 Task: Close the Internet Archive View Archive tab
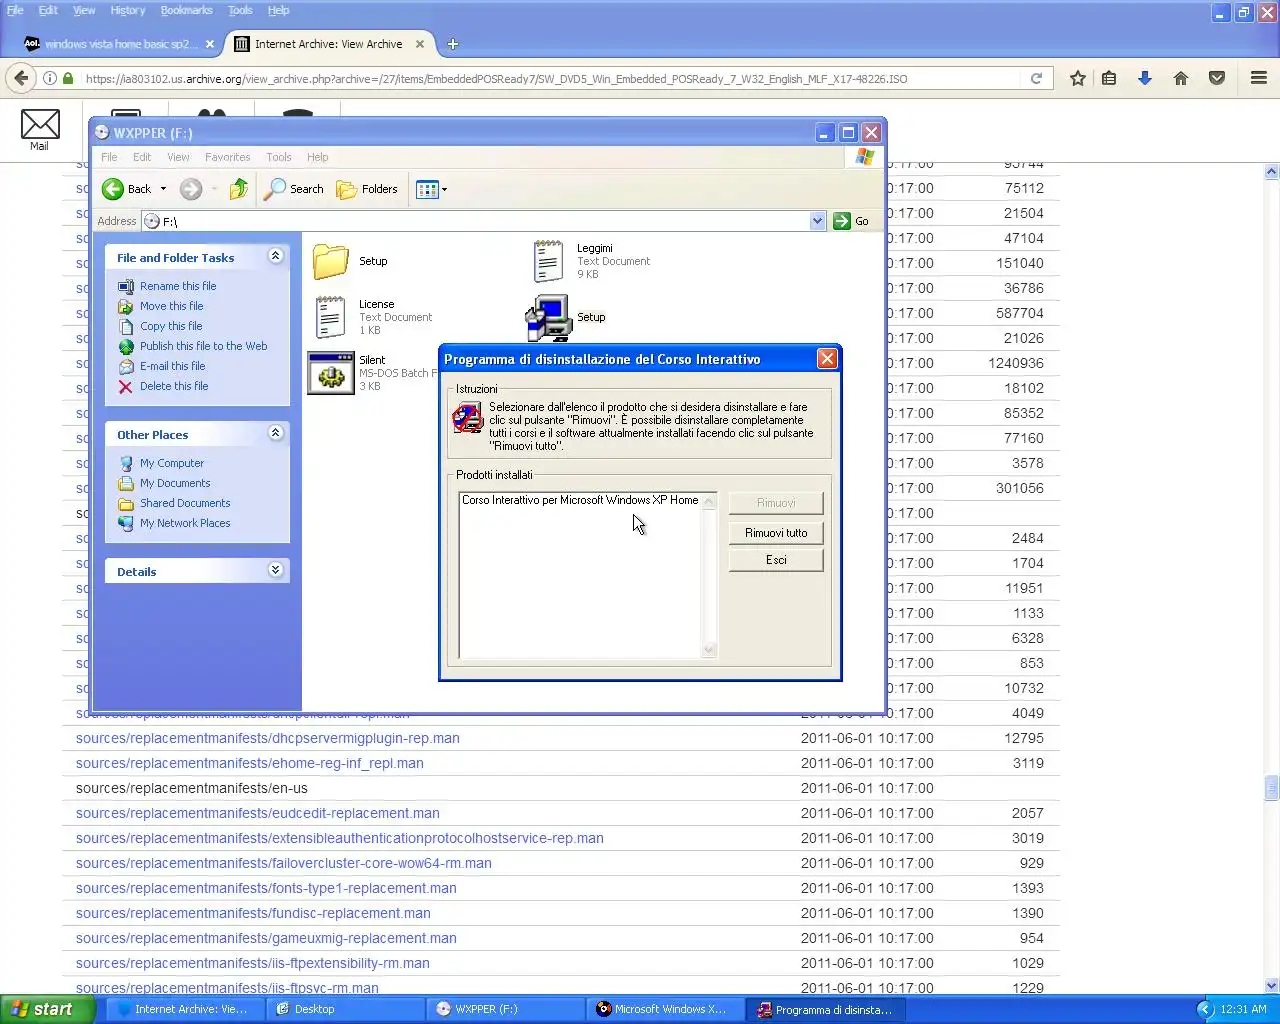tap(420, 44)
